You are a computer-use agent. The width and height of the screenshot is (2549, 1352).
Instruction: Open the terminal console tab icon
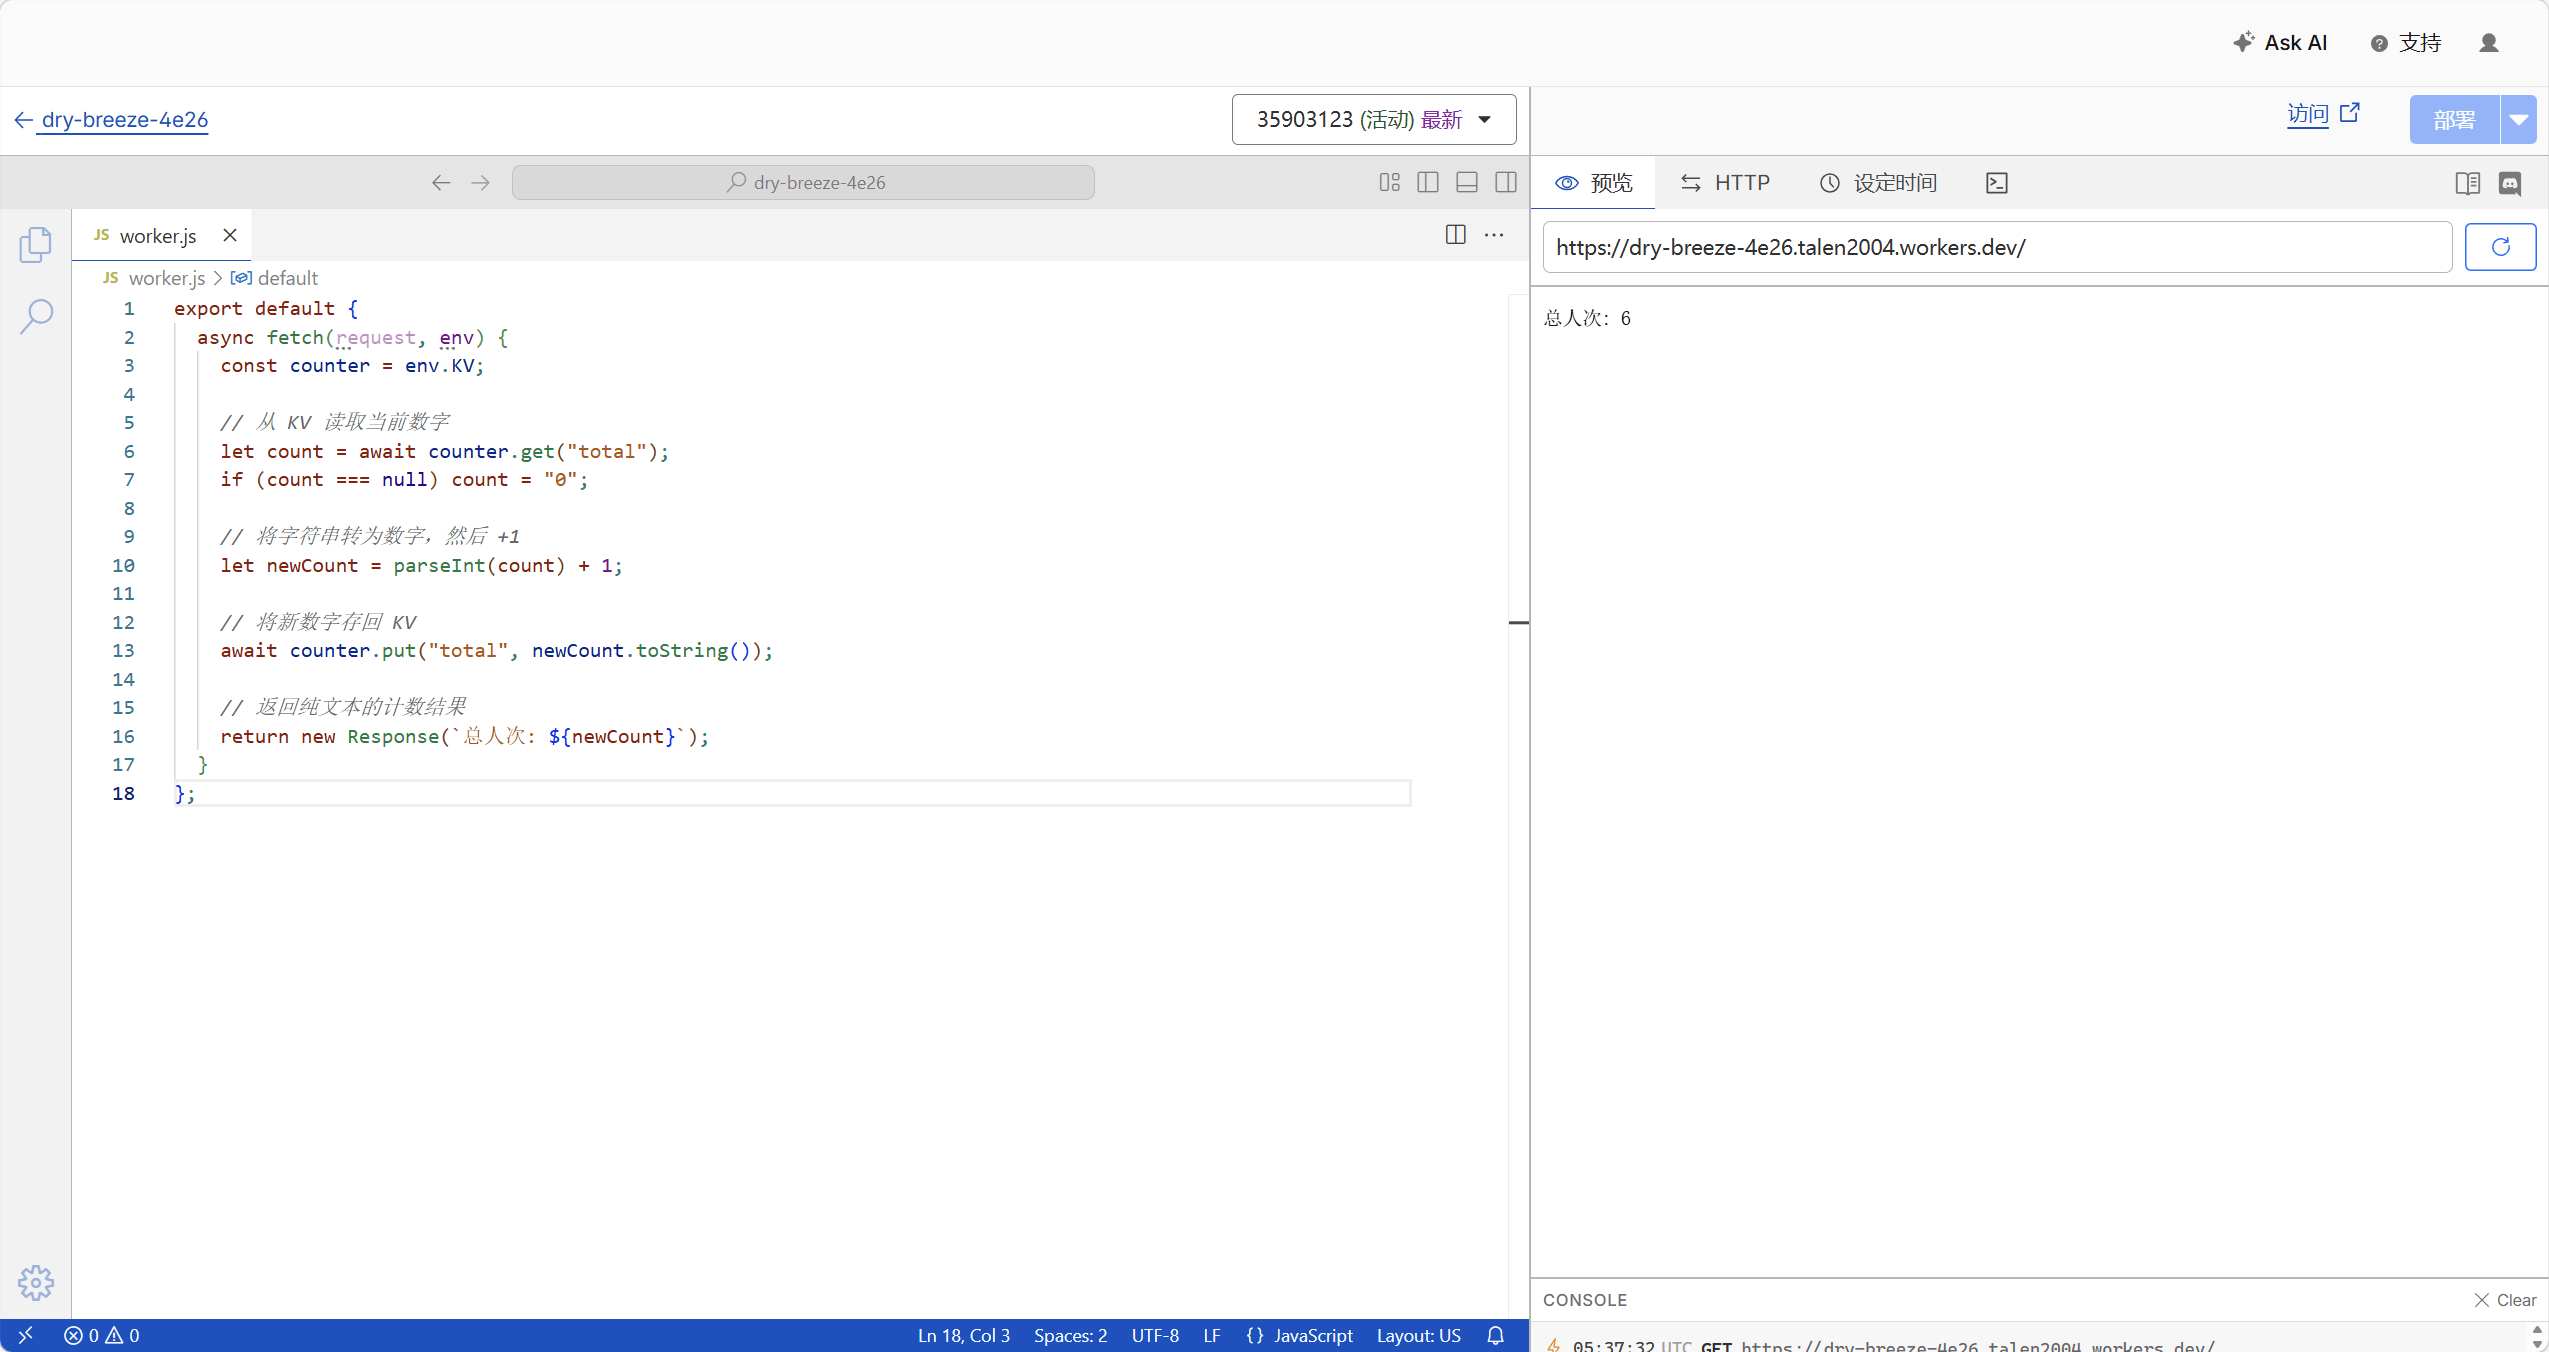pos(1997,183)
